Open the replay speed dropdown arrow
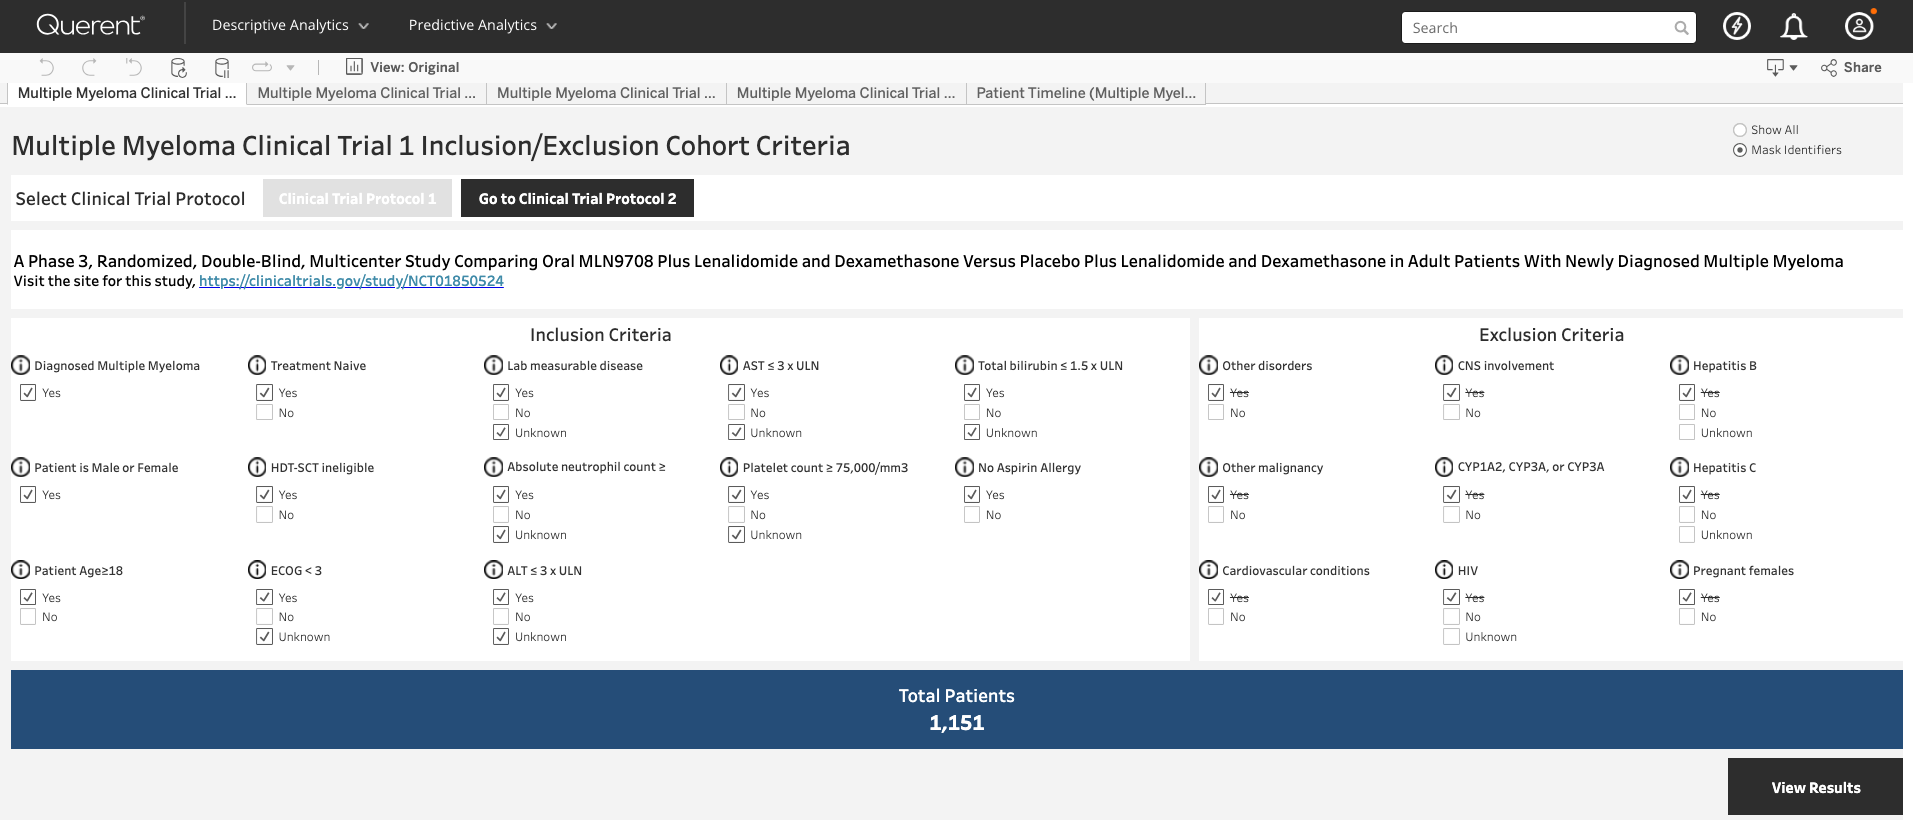 coord(290,68)
